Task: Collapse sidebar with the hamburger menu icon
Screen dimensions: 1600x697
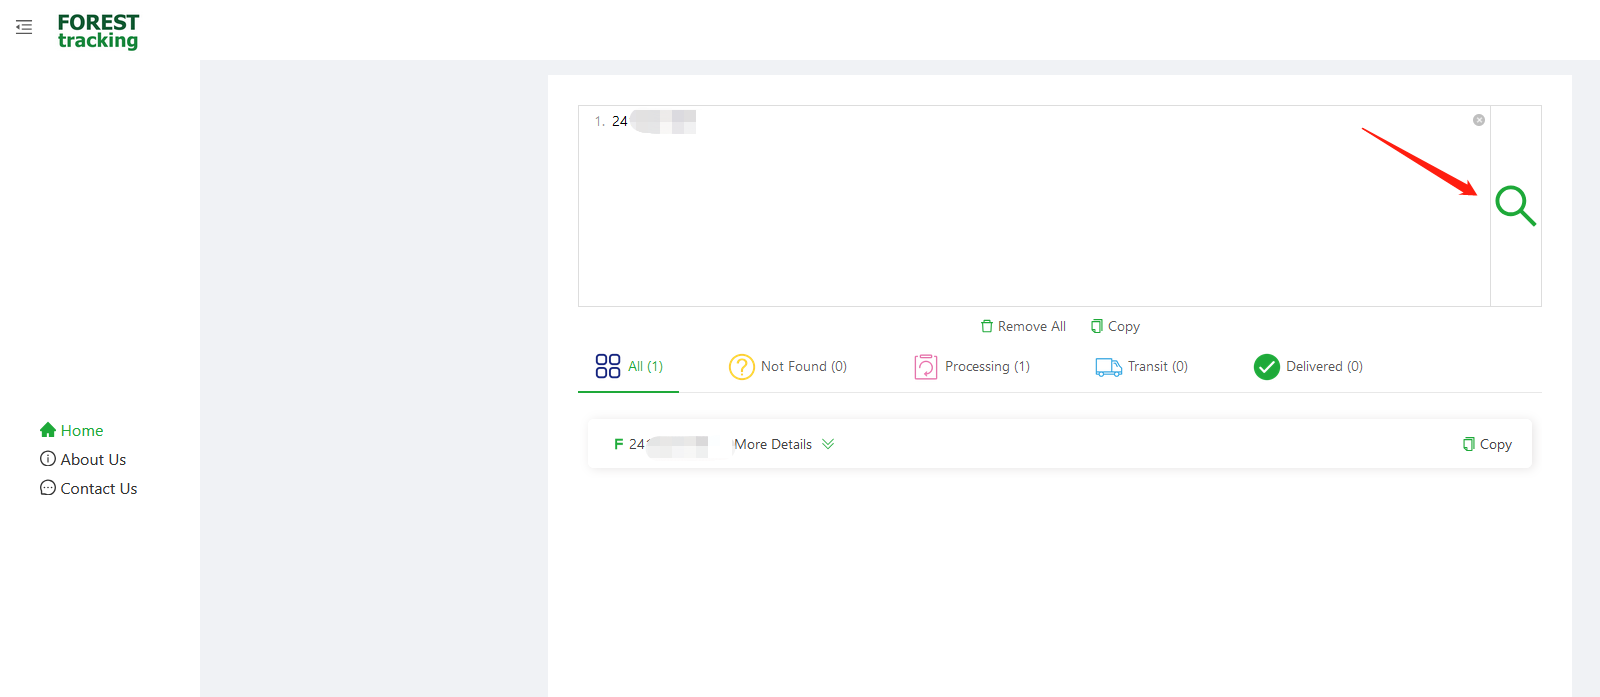Action: click(x=24, y=27)
